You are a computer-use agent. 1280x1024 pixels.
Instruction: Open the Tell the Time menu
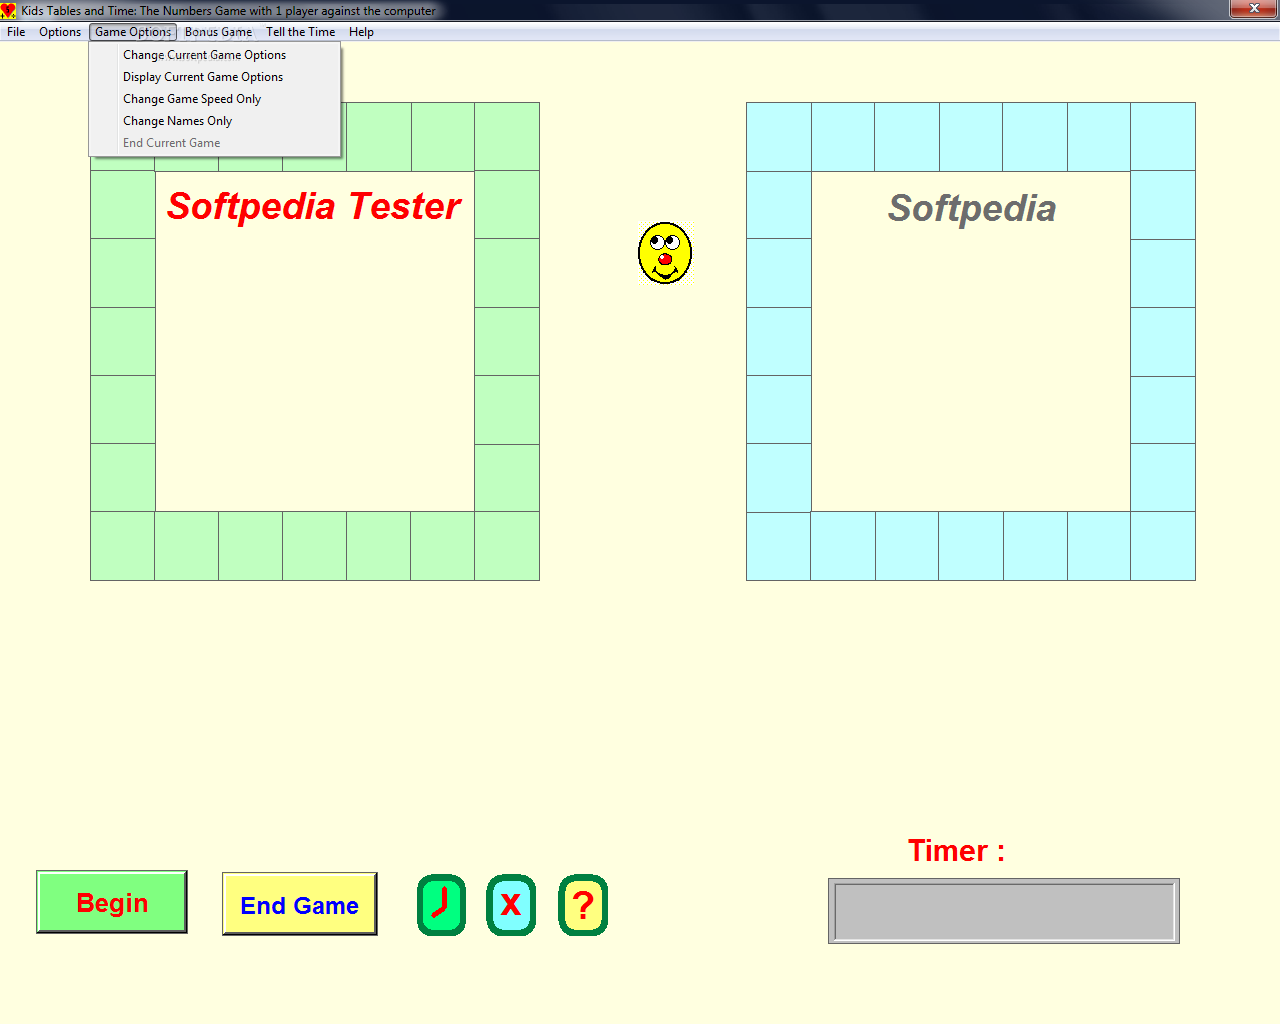click(301, 32)
